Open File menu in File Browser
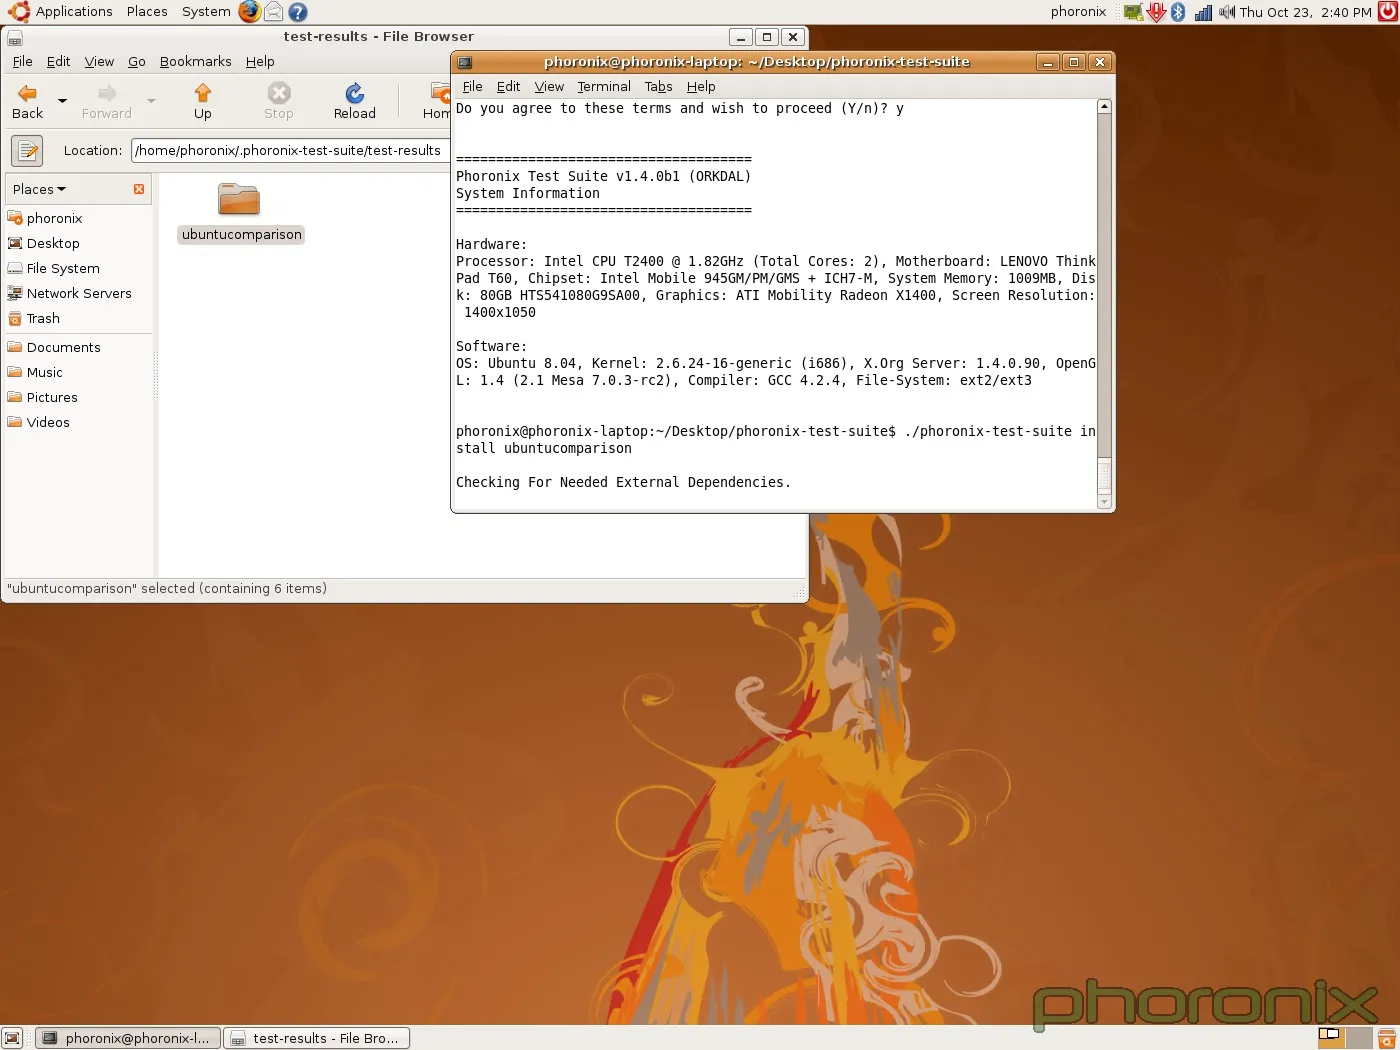Viewport: 1400px width, 1050px height. [22, 61]
